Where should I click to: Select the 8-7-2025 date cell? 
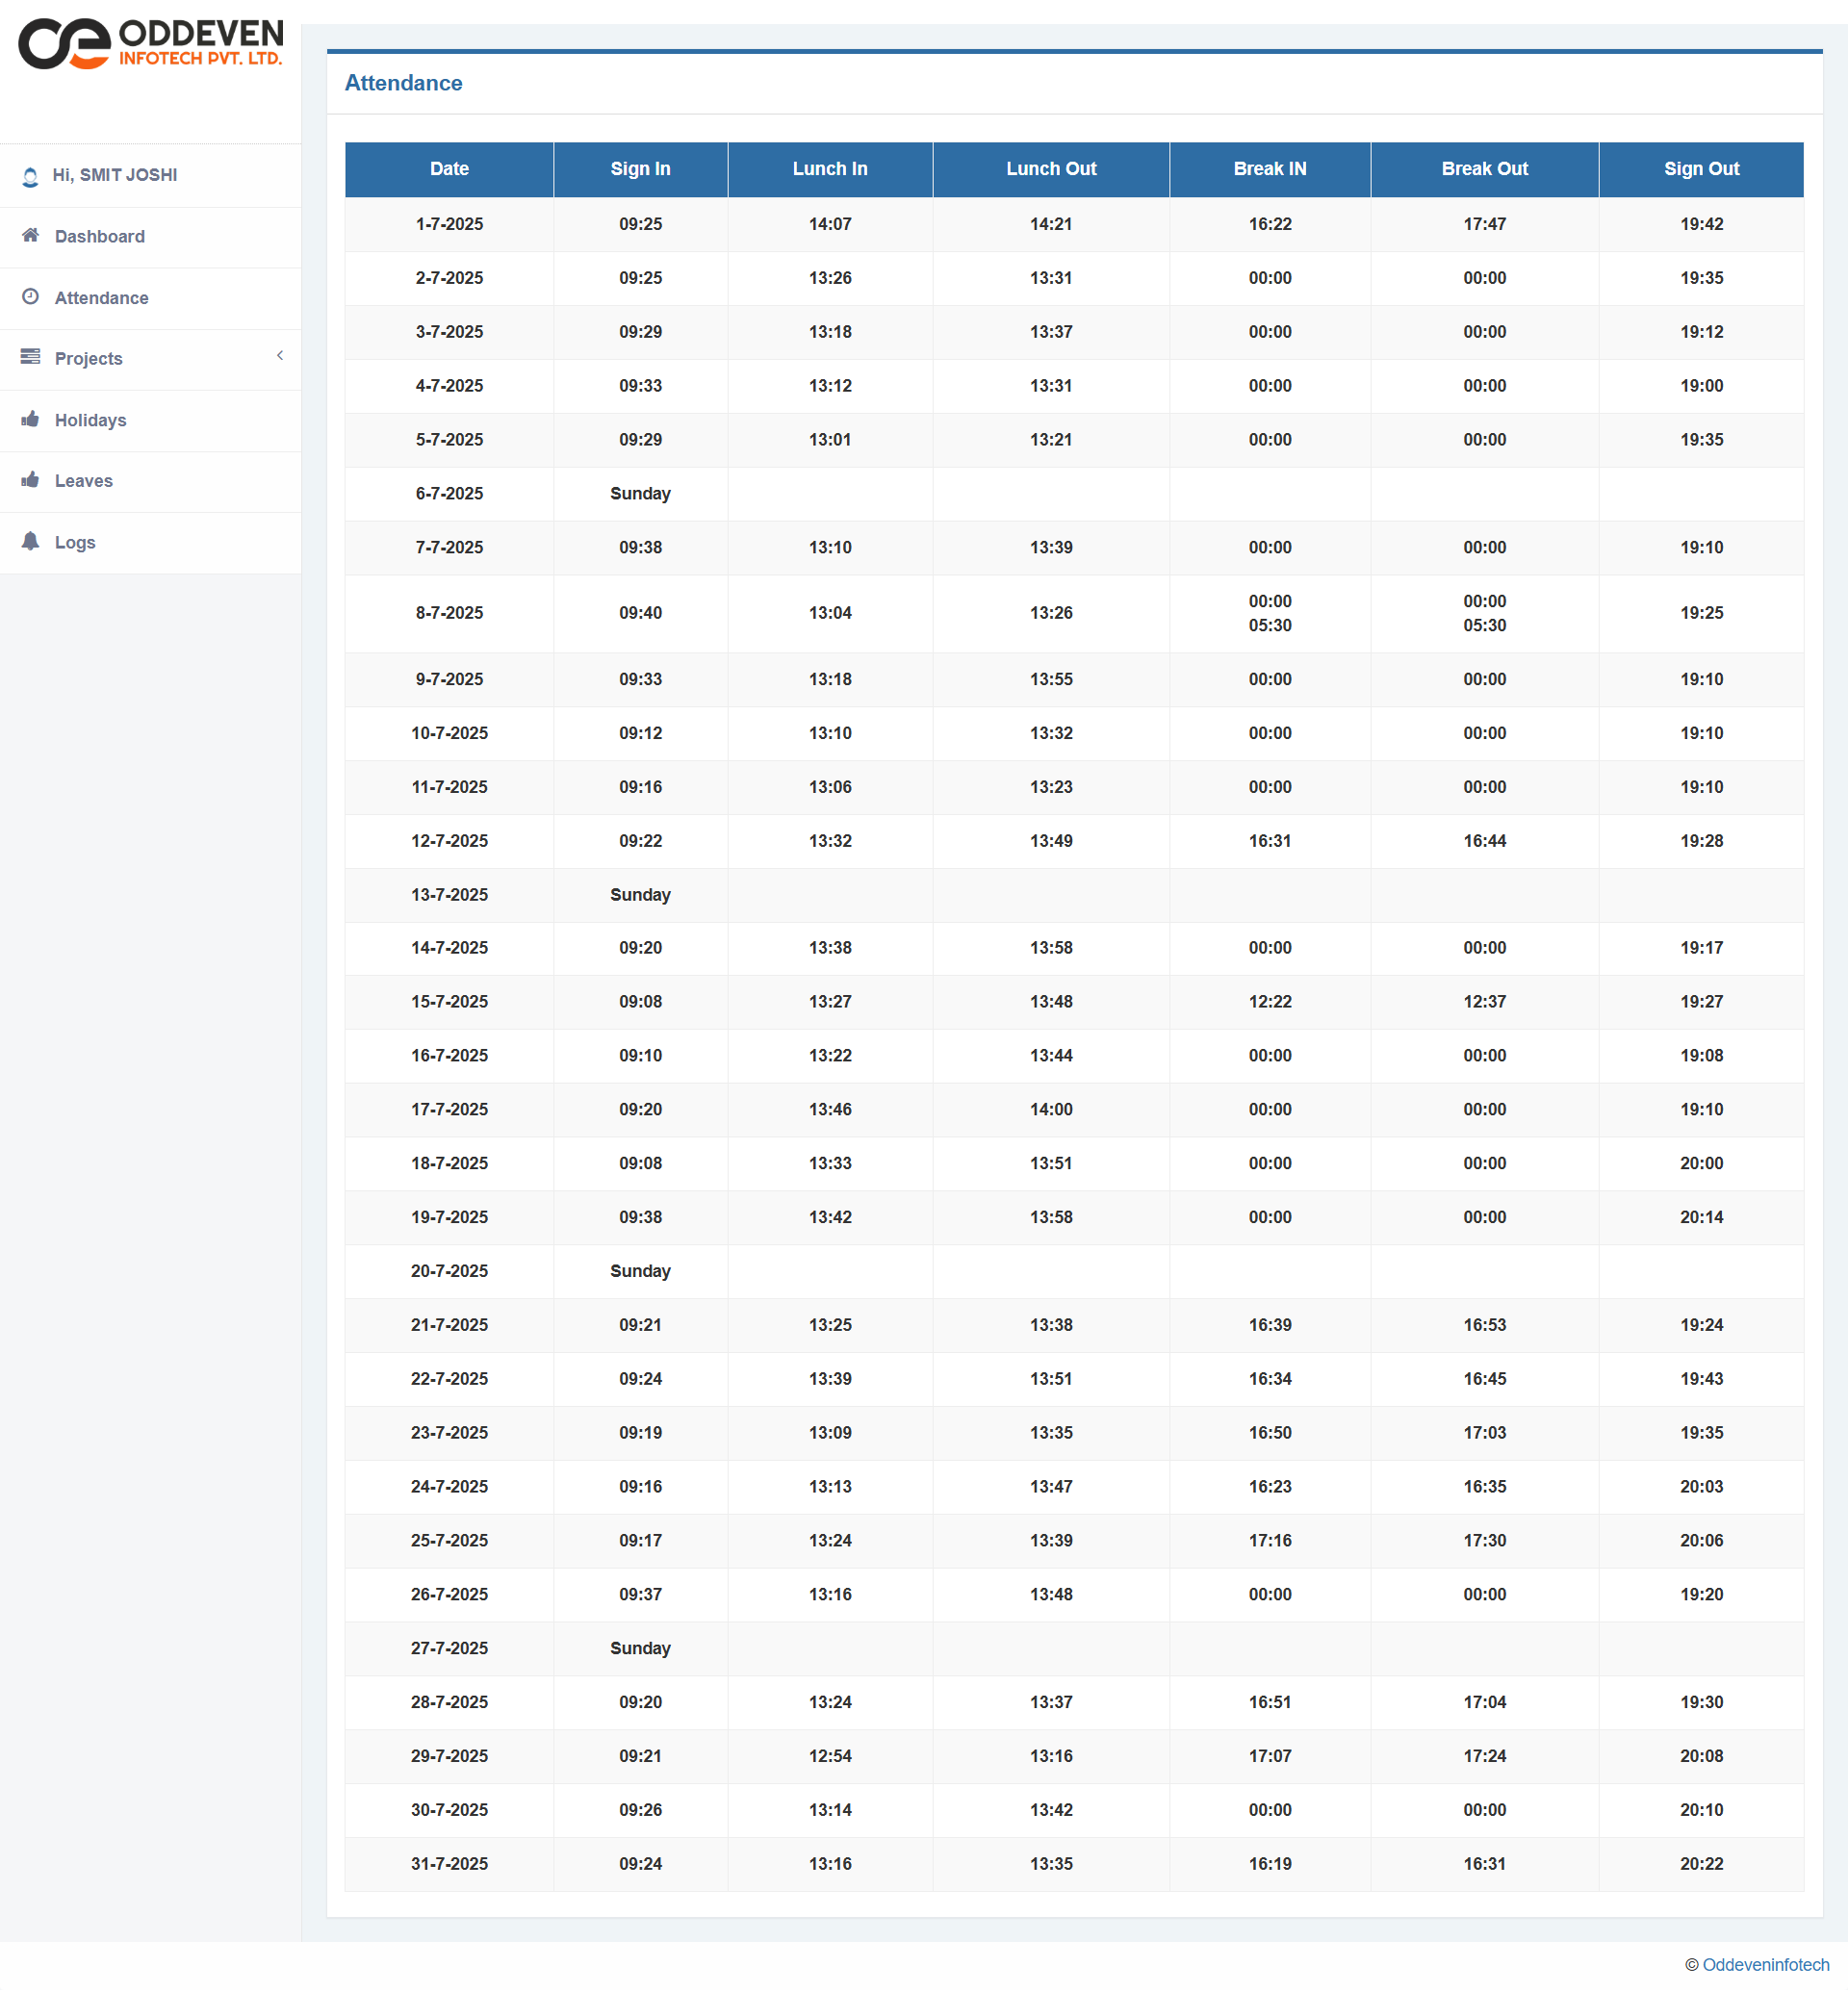pos(449,614)
